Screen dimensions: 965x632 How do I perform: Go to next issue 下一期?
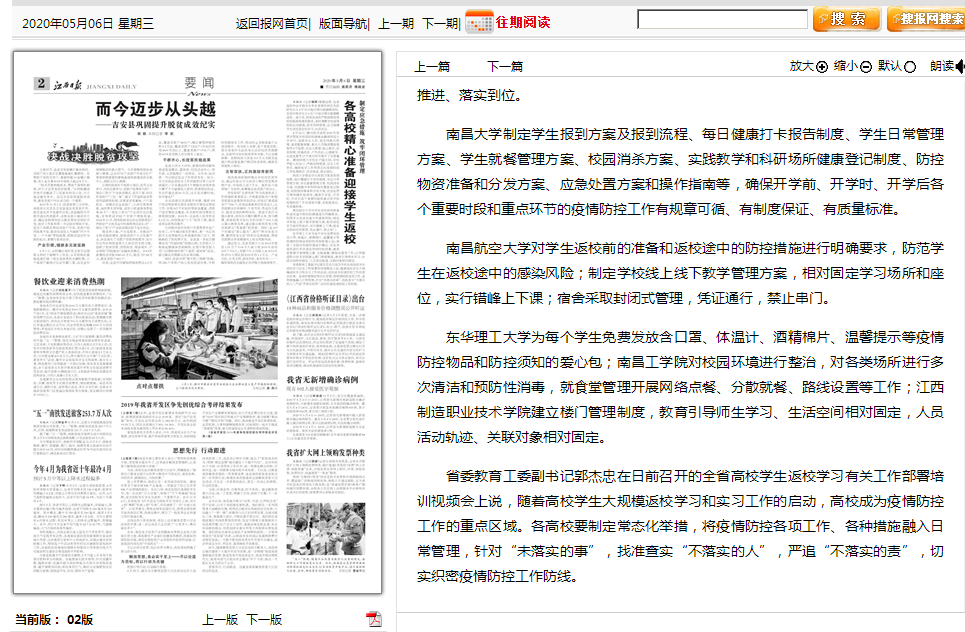click(x=439, y=23)
